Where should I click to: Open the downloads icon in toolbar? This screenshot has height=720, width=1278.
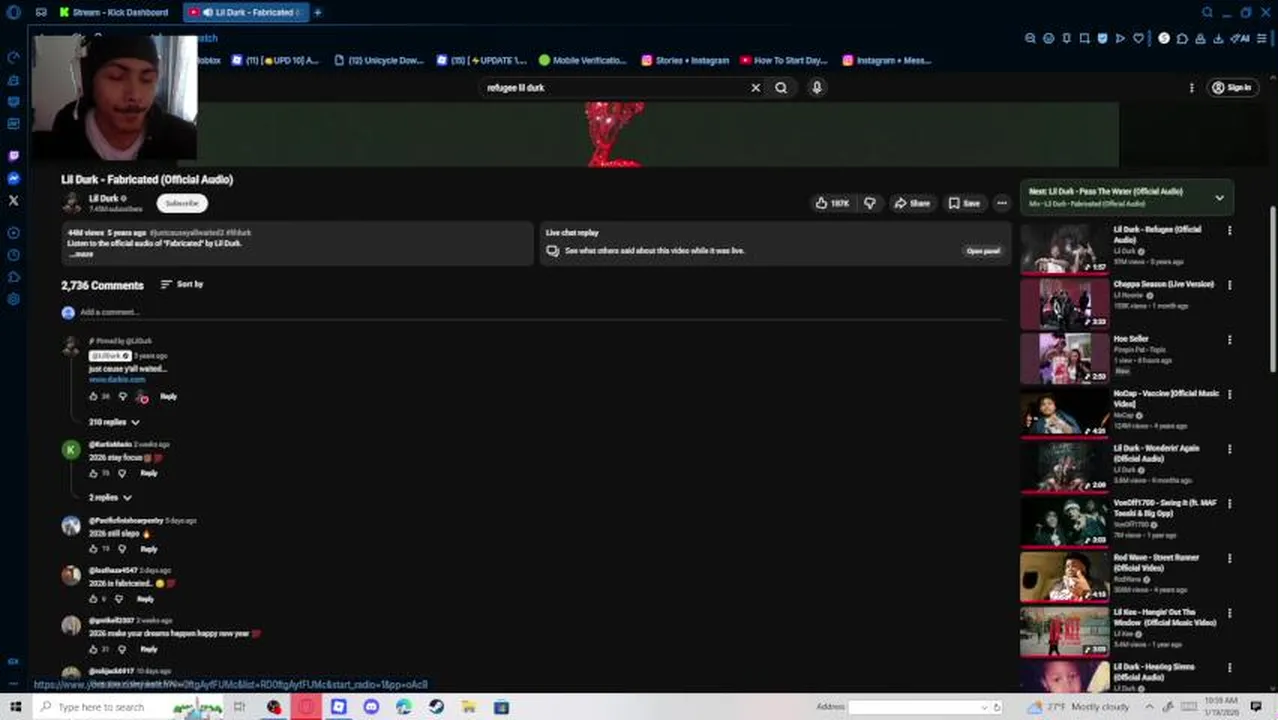pos(1219,38)
